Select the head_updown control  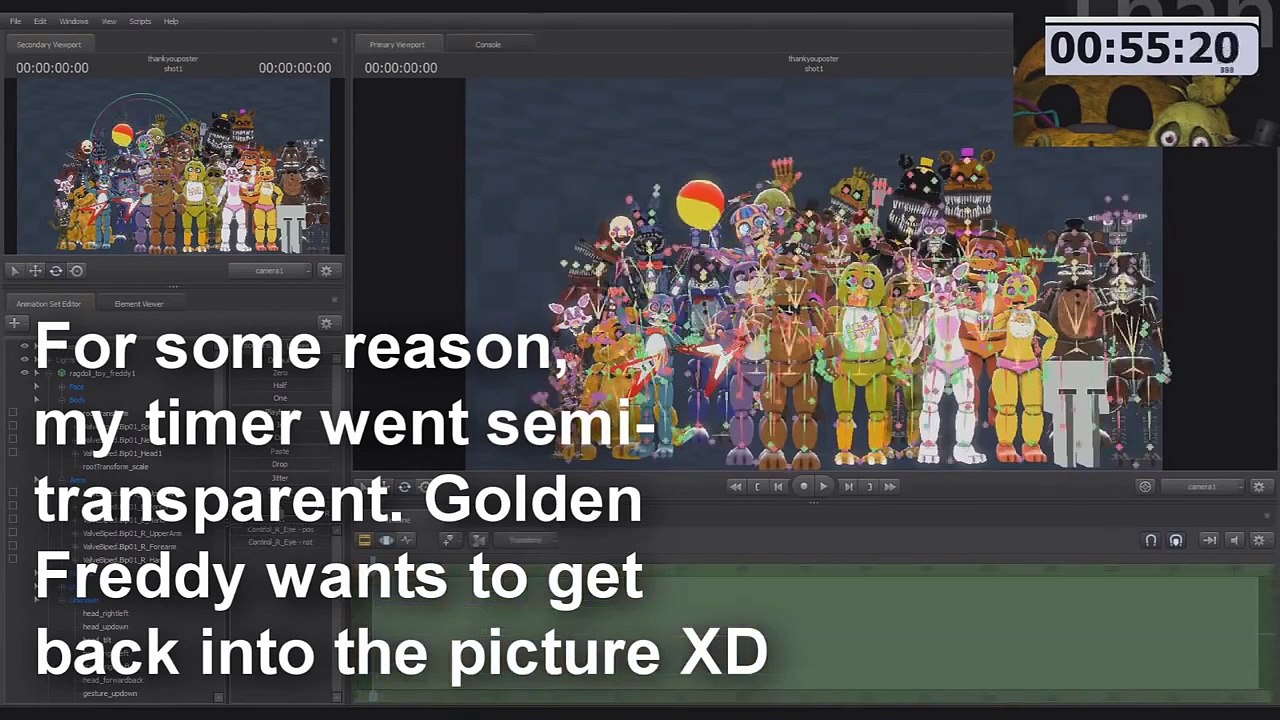105,627
